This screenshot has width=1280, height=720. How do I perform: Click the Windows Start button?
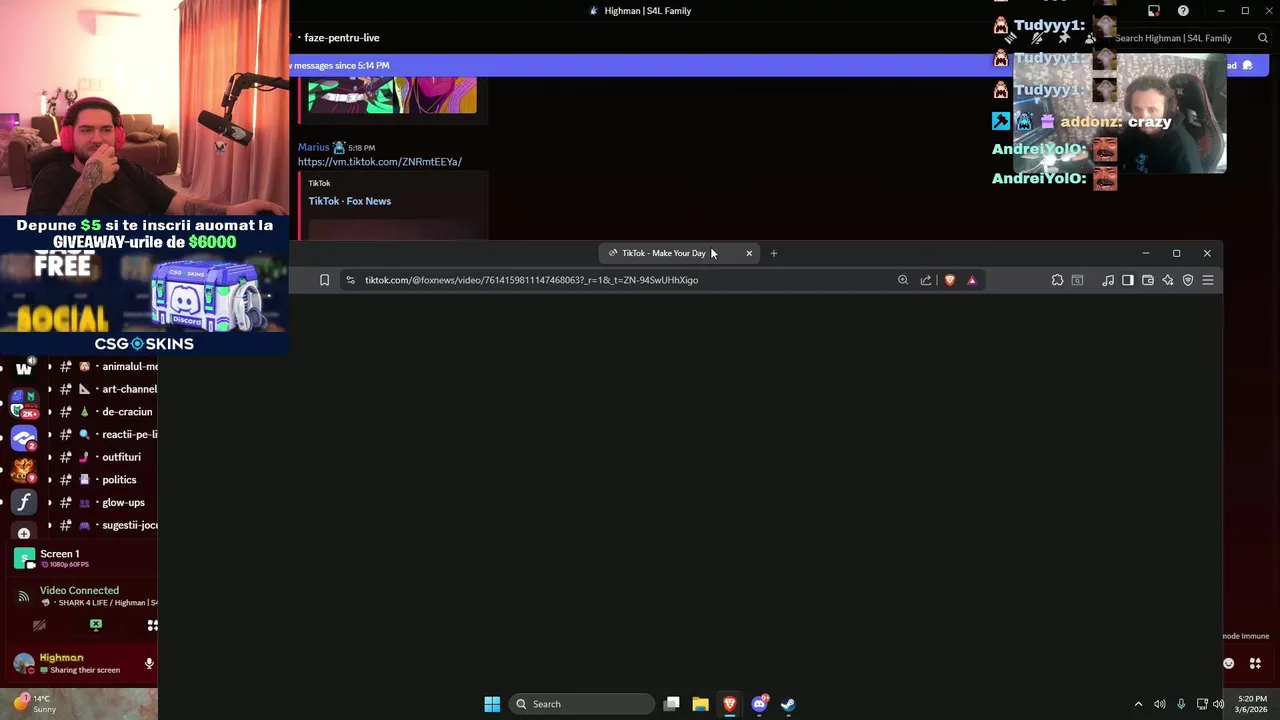point(492,704)
